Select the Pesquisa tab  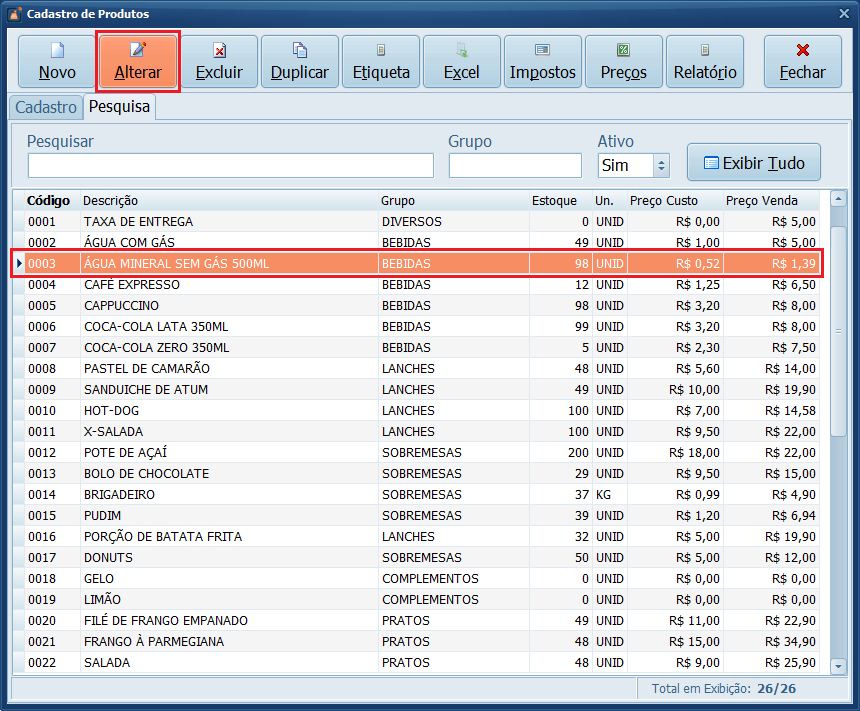[x=119, y=107]
